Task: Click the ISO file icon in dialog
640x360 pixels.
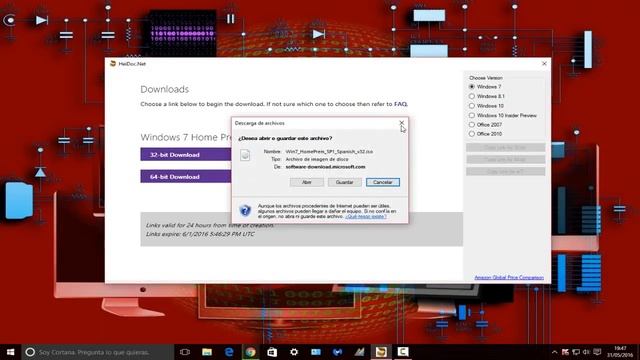Action: click(245, 155)
